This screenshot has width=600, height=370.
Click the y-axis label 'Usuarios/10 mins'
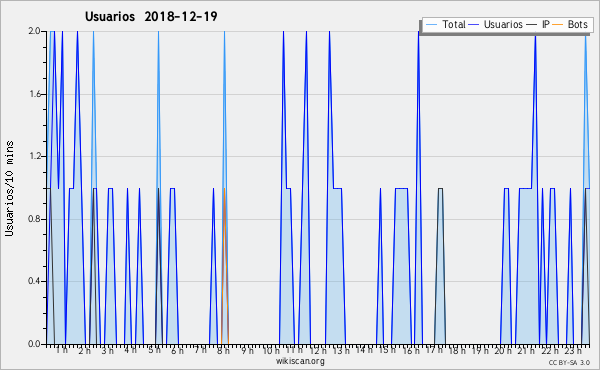(9, 189)
